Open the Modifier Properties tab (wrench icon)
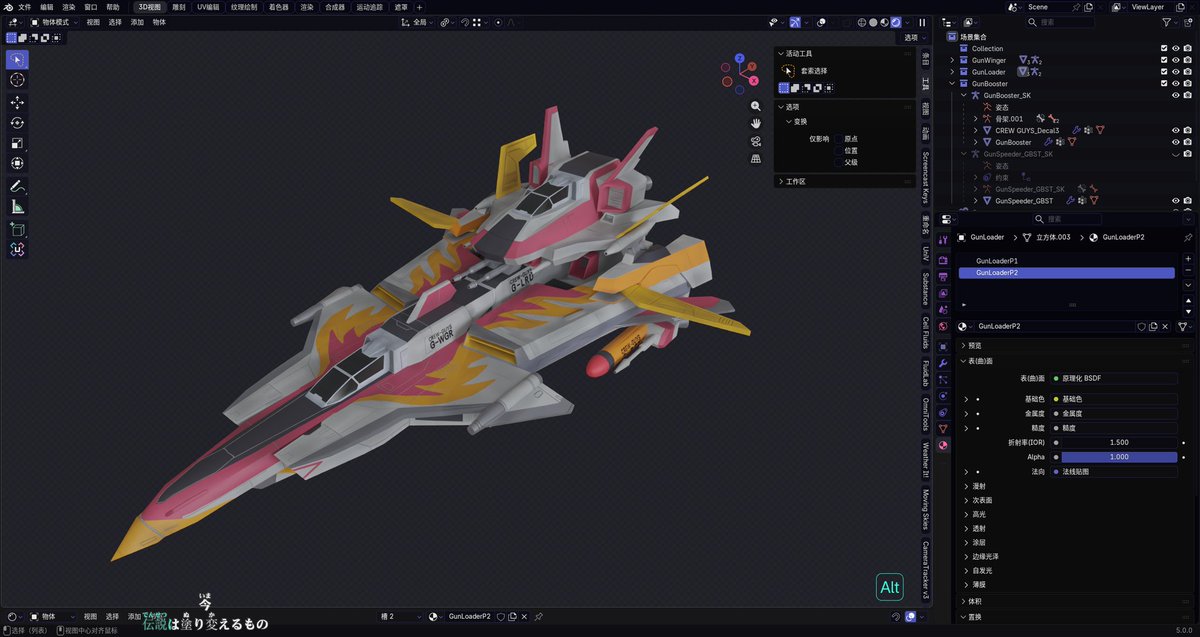The image size is (1200, 637). 944,362
